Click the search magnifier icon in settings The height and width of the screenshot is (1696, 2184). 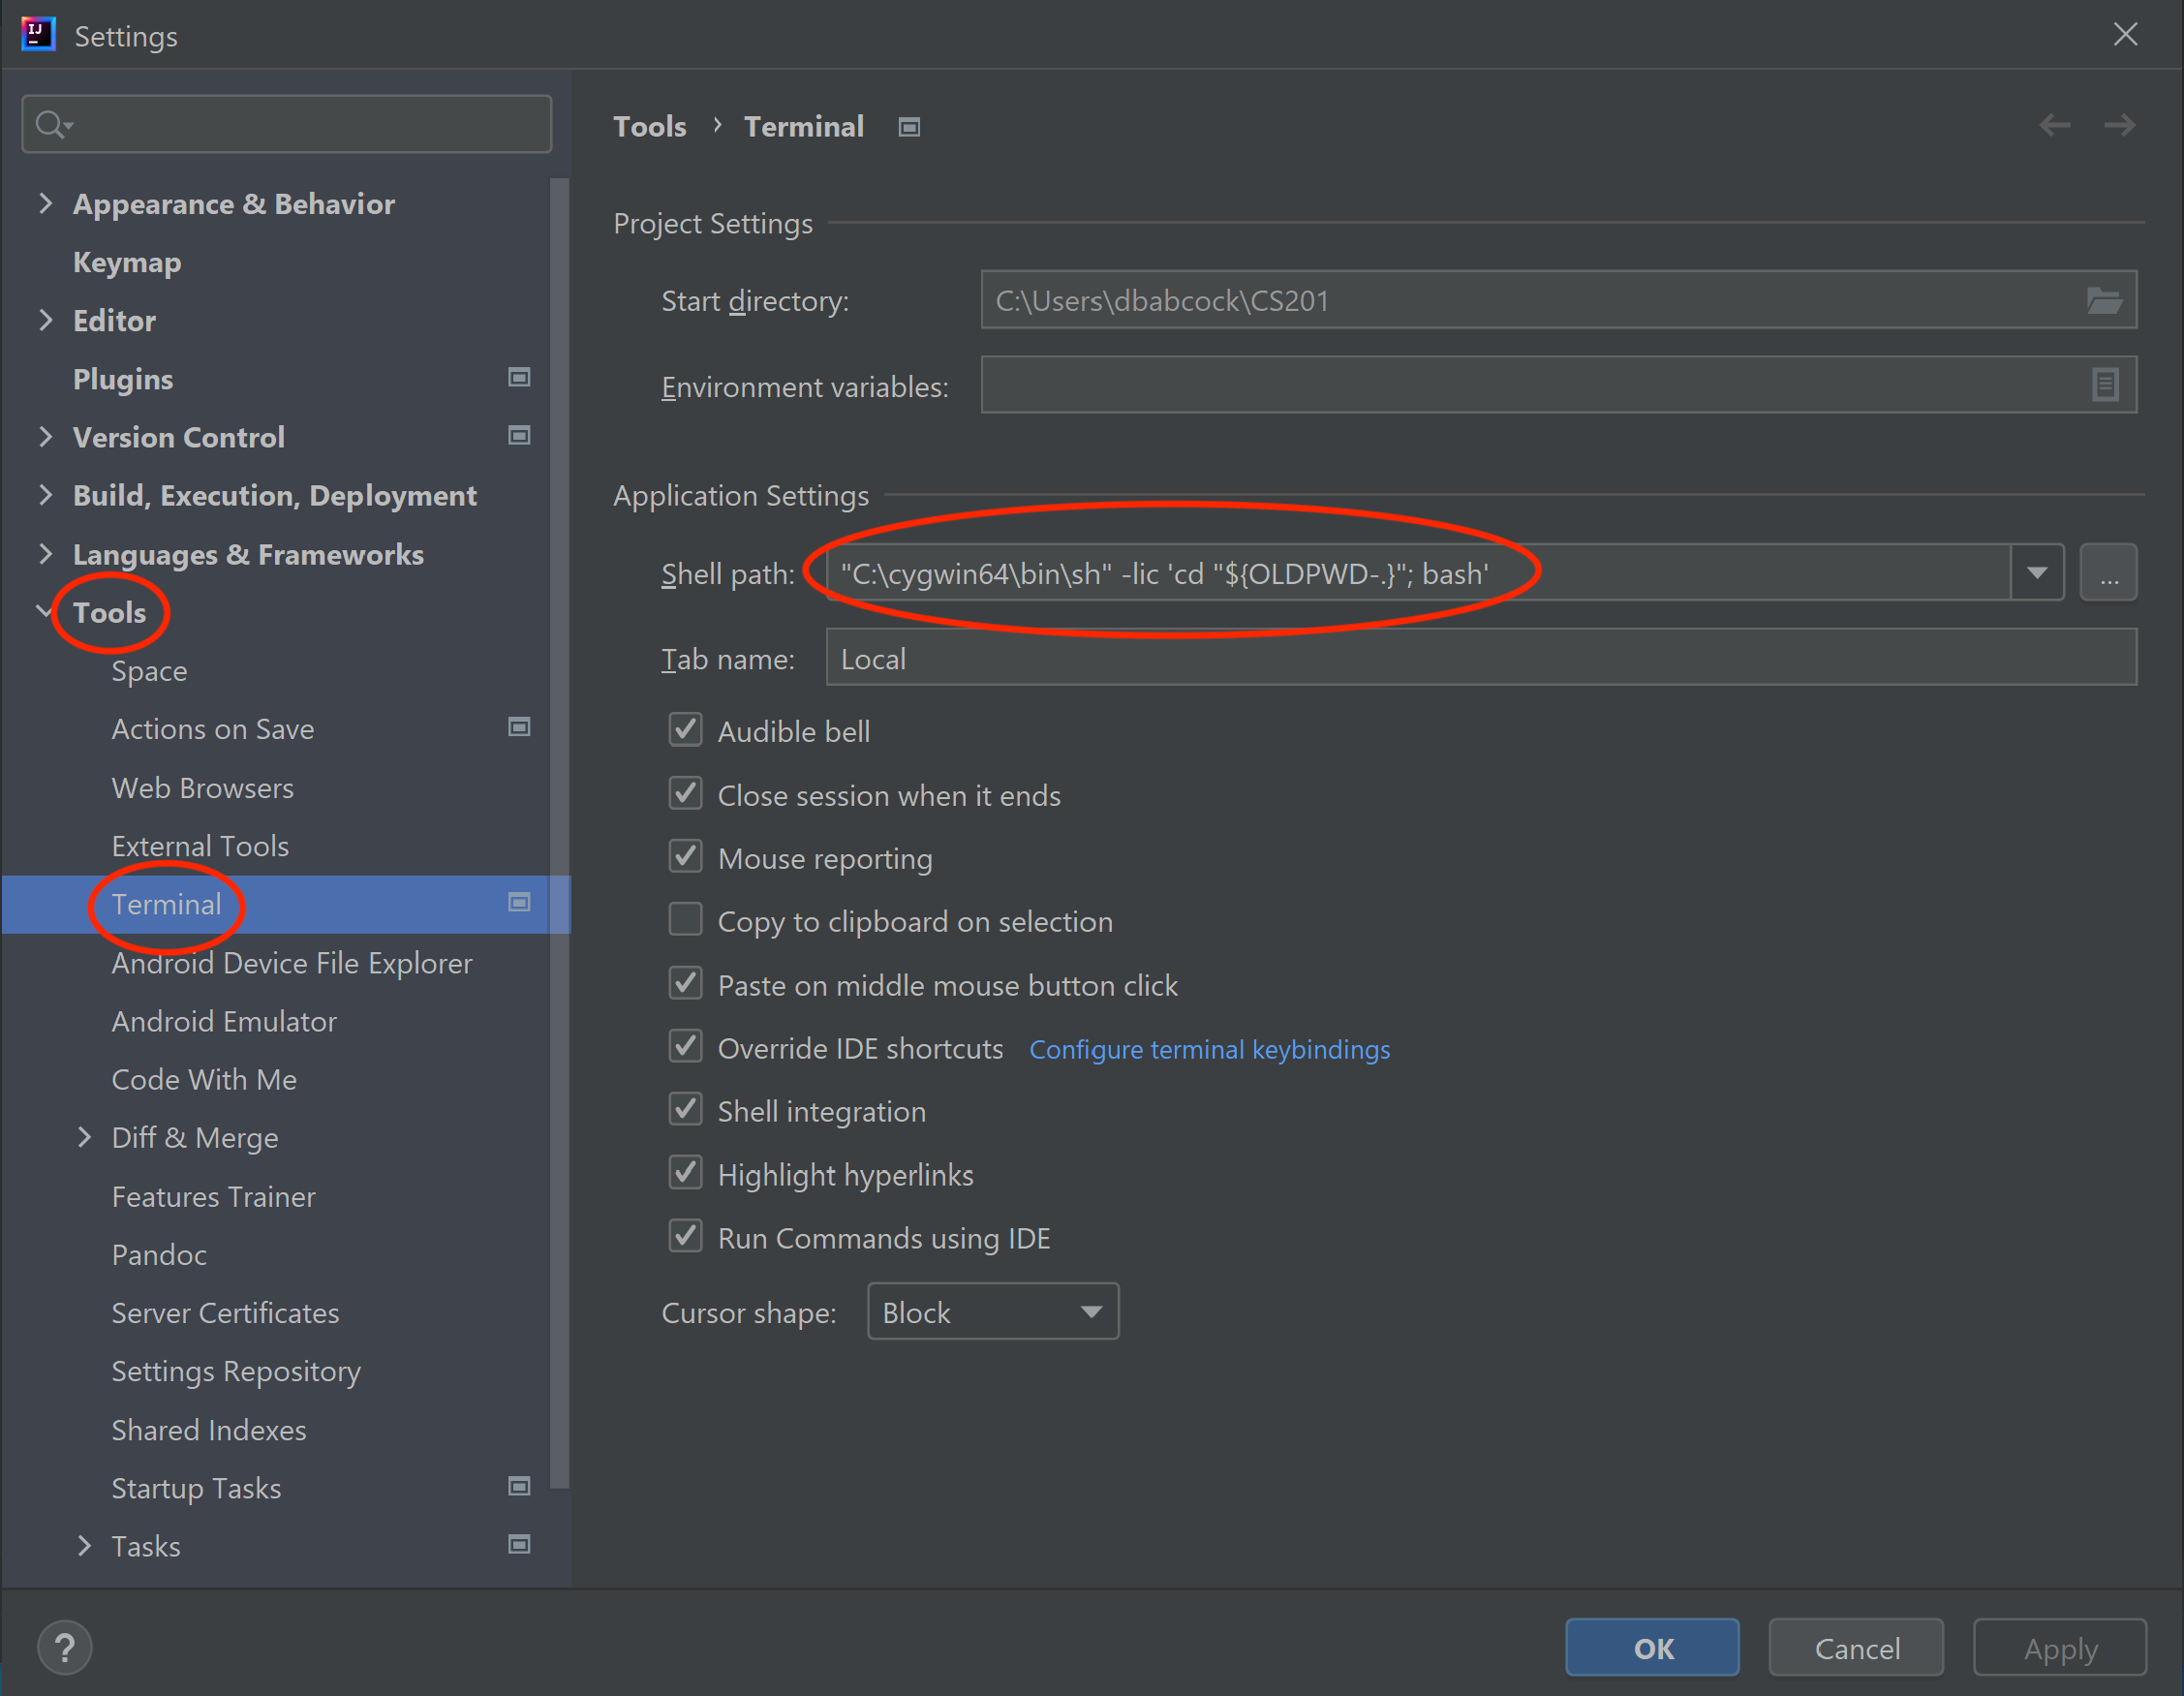pyautogui.click(x=53, y=125)
